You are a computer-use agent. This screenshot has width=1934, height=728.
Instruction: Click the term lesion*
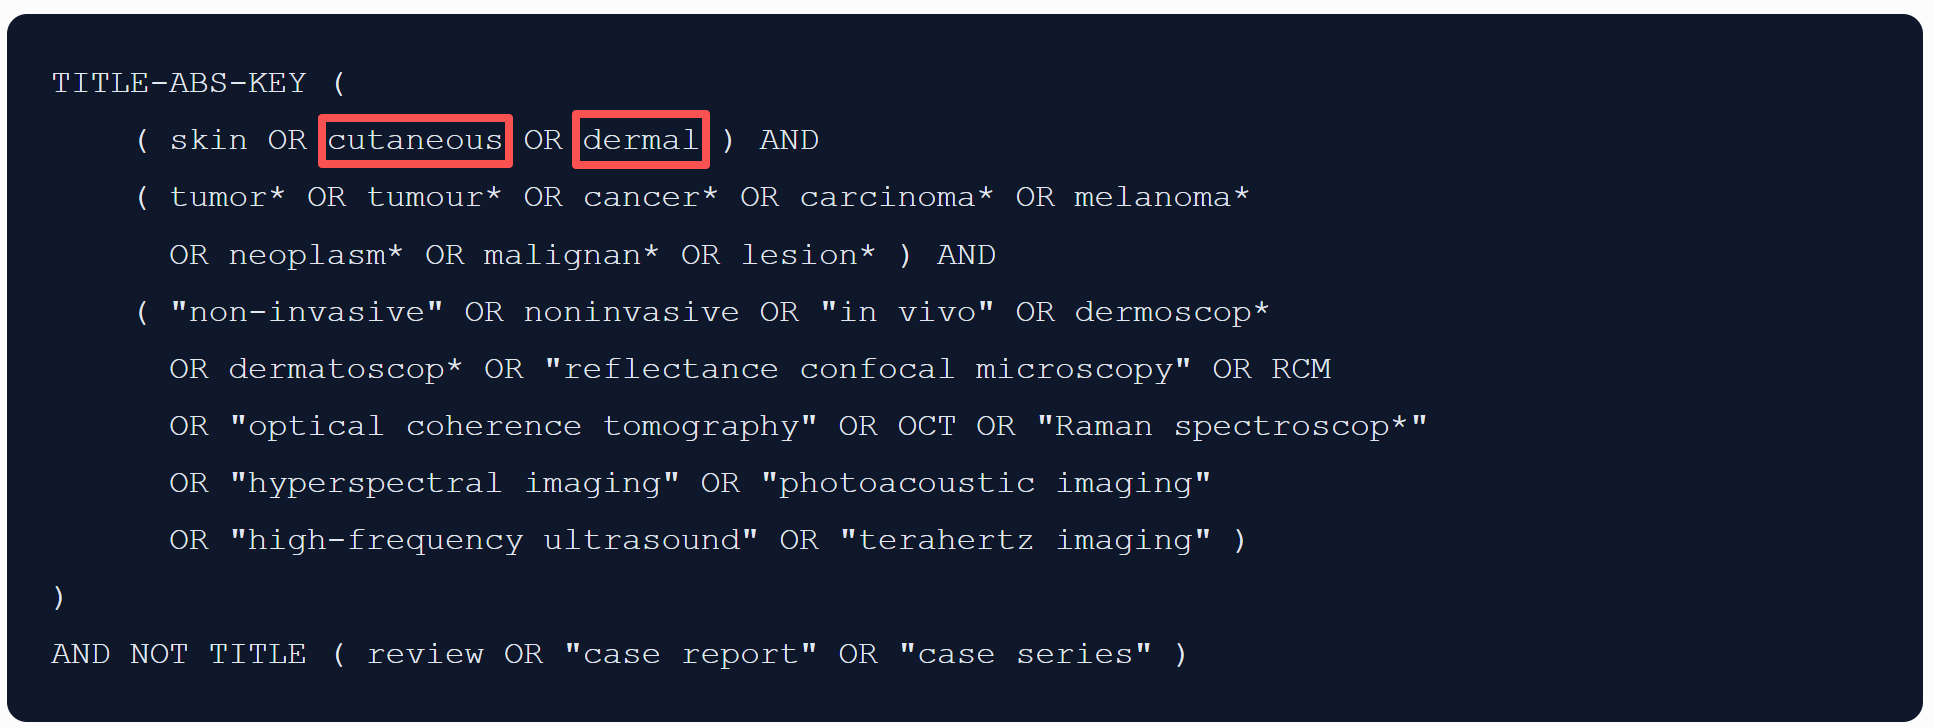coord(808,255)
